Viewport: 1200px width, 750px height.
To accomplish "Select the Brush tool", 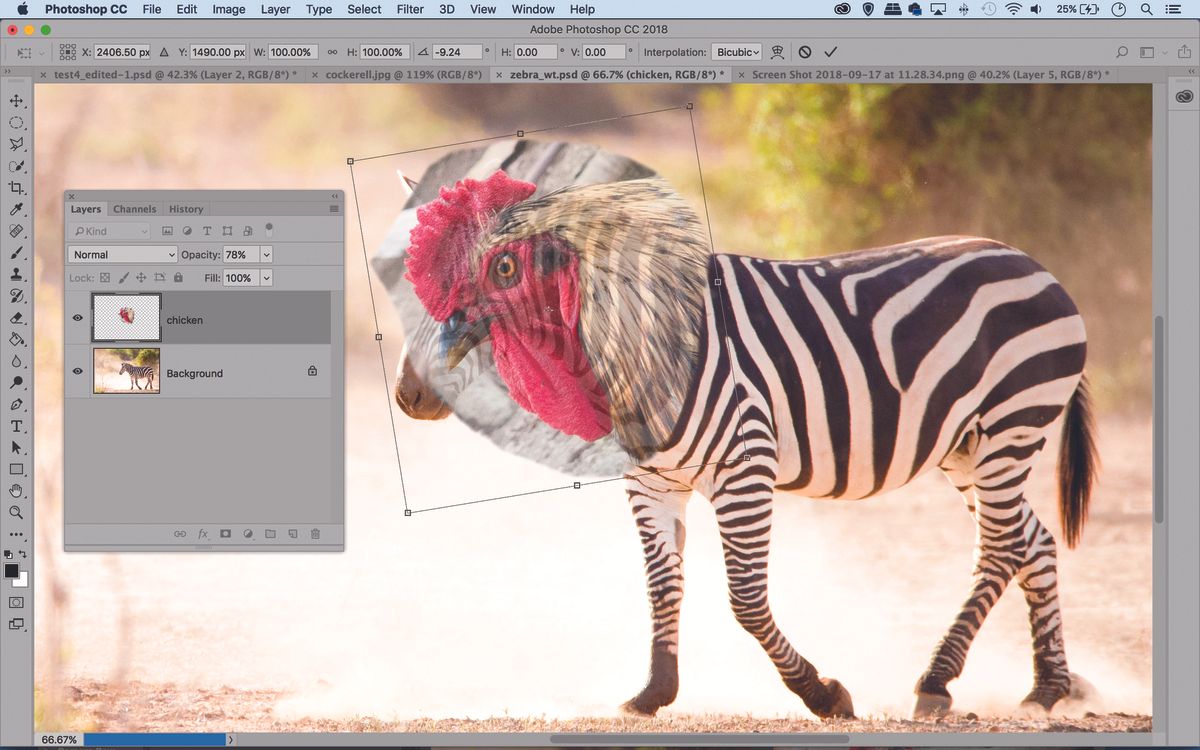I will pos(15,253).
